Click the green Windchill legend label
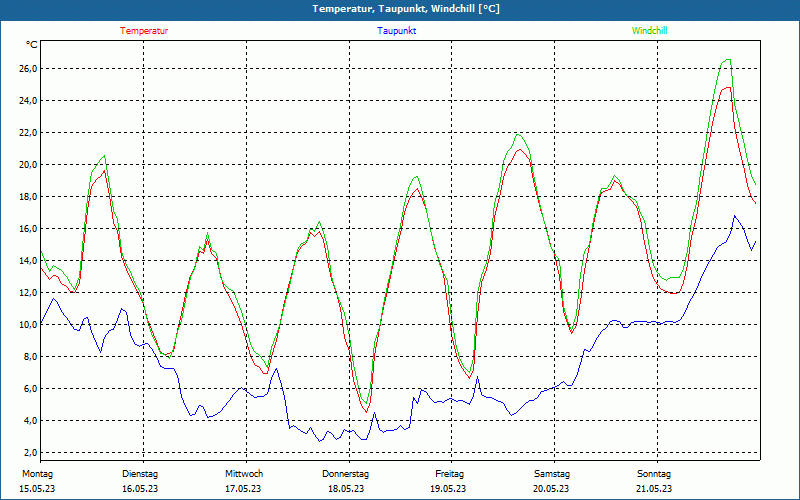 coord(649,31)
